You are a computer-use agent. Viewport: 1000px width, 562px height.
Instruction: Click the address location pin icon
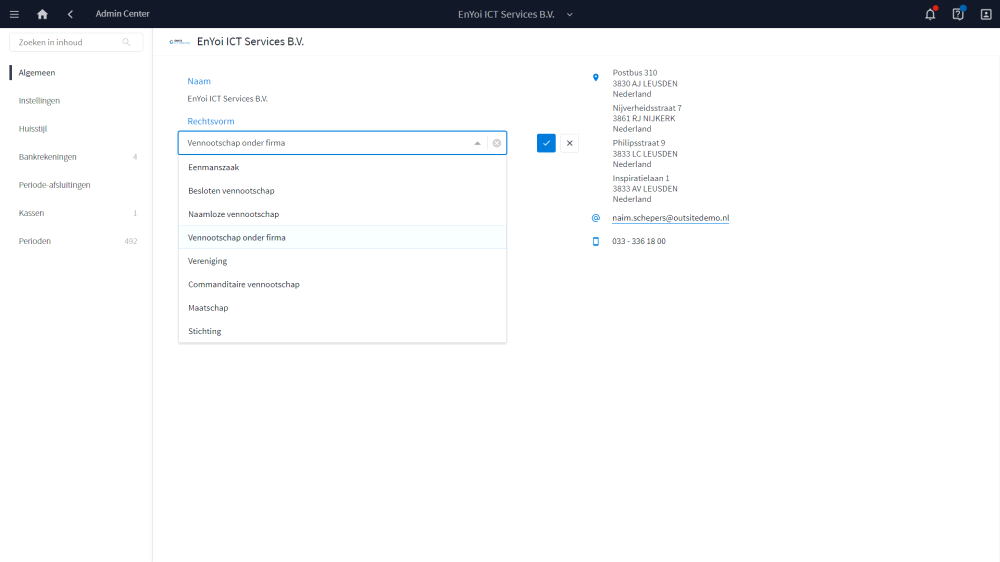596,77
